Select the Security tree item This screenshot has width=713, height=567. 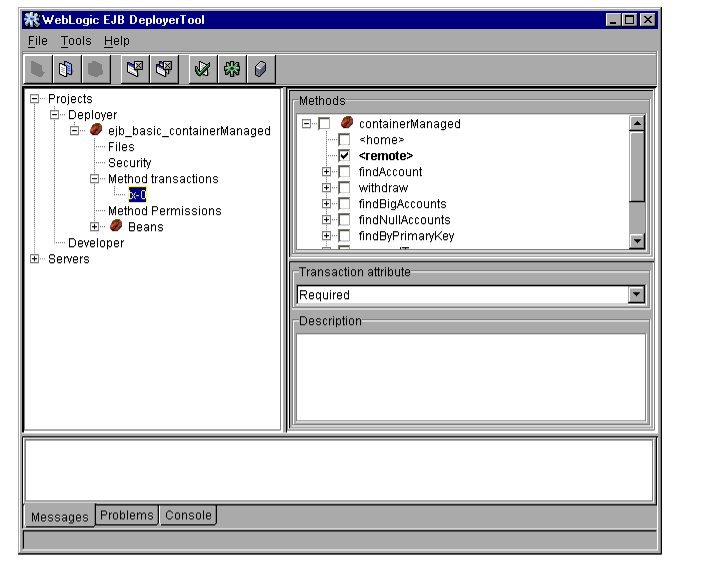click(x=129, y=163)
